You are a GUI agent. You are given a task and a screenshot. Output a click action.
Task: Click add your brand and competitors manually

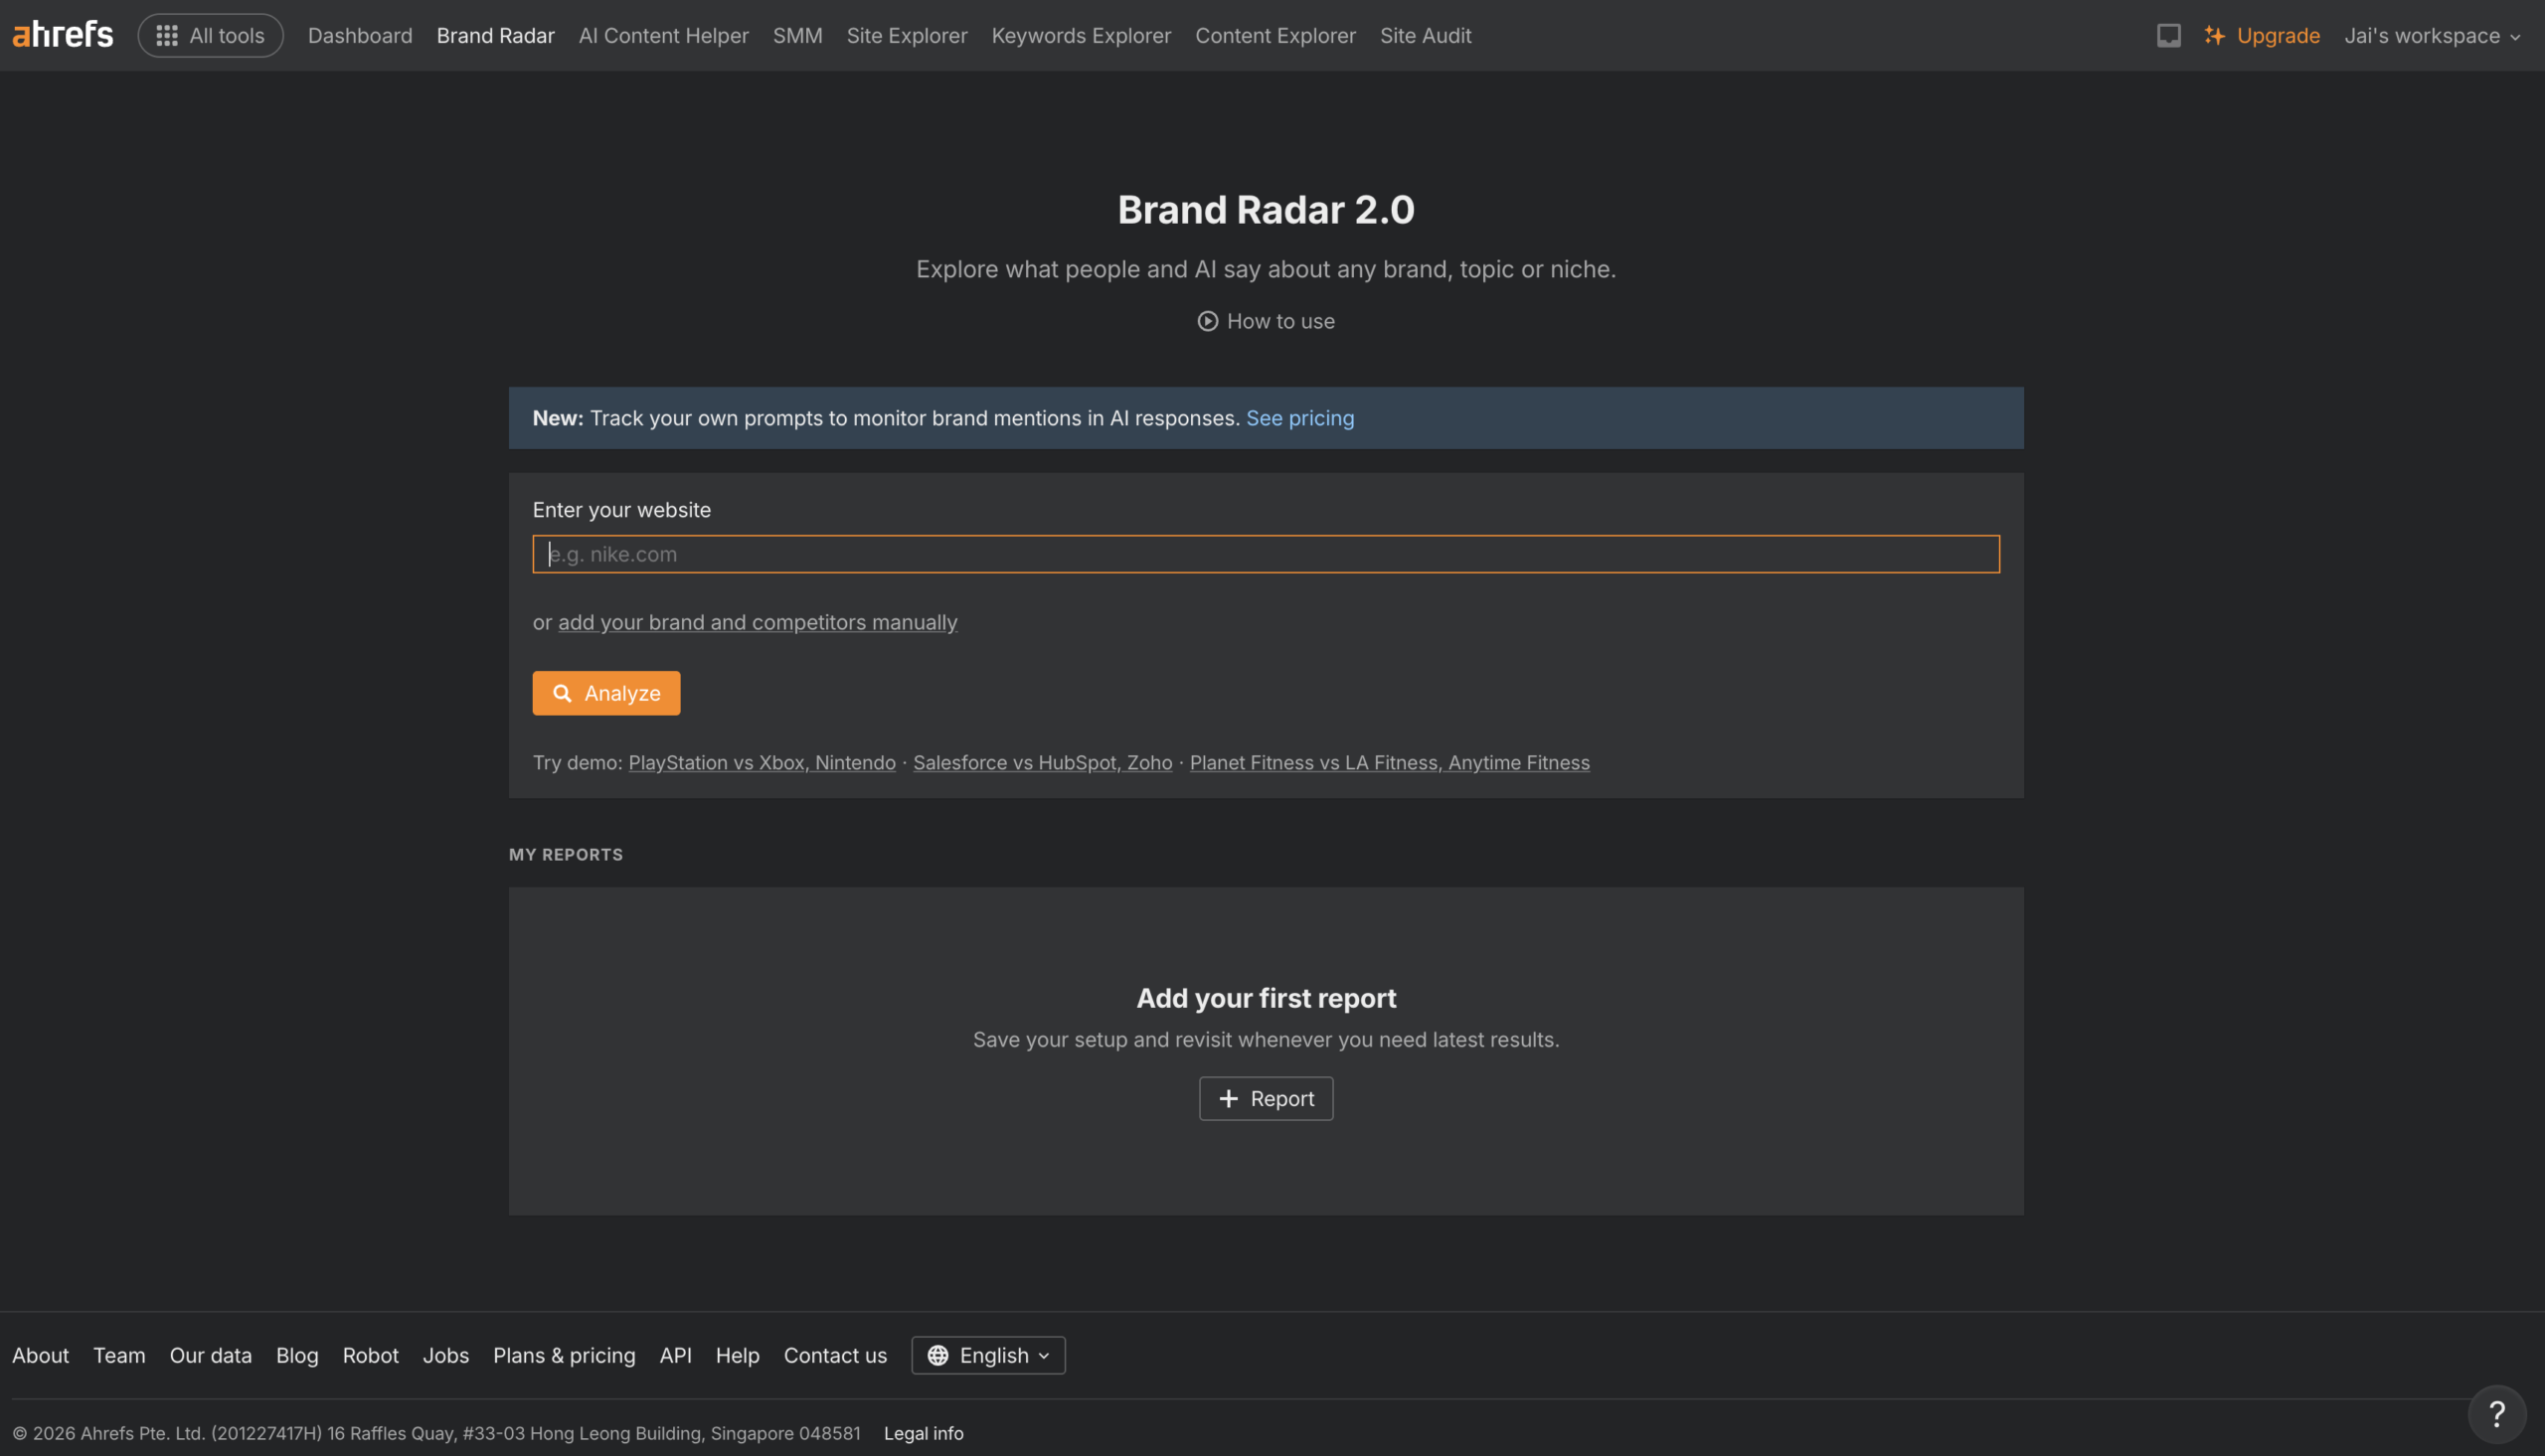pyautogui.click(x=758, y=622)
